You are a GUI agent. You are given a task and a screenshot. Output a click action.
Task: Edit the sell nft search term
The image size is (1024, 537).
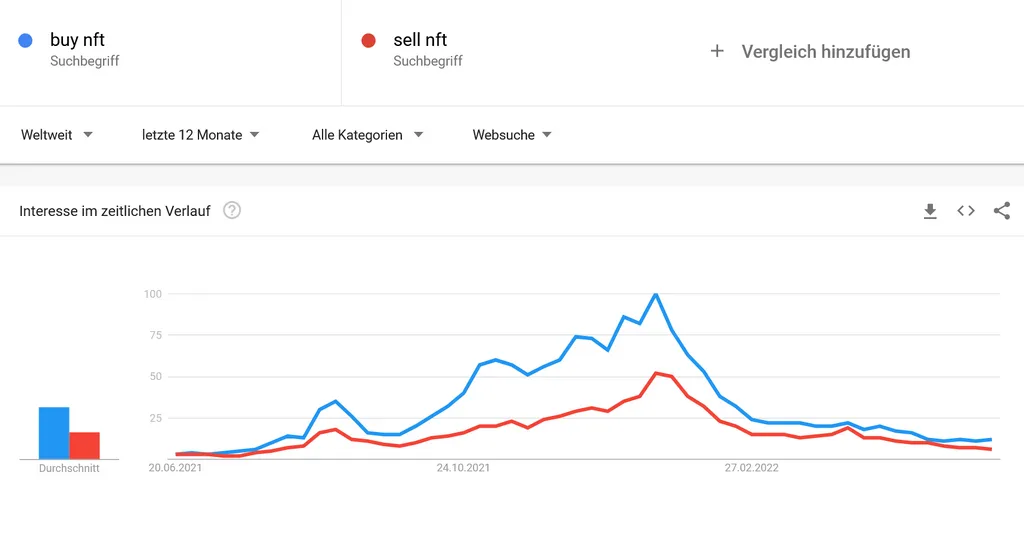420,41
